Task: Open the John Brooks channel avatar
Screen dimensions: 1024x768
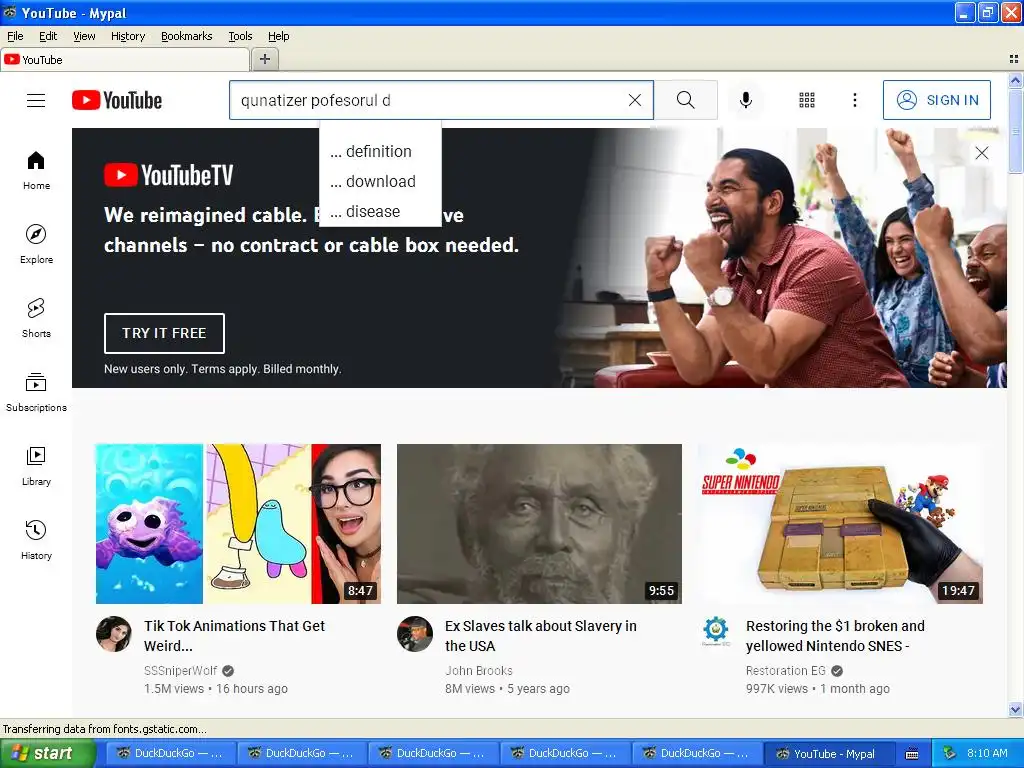Action: 415,634
